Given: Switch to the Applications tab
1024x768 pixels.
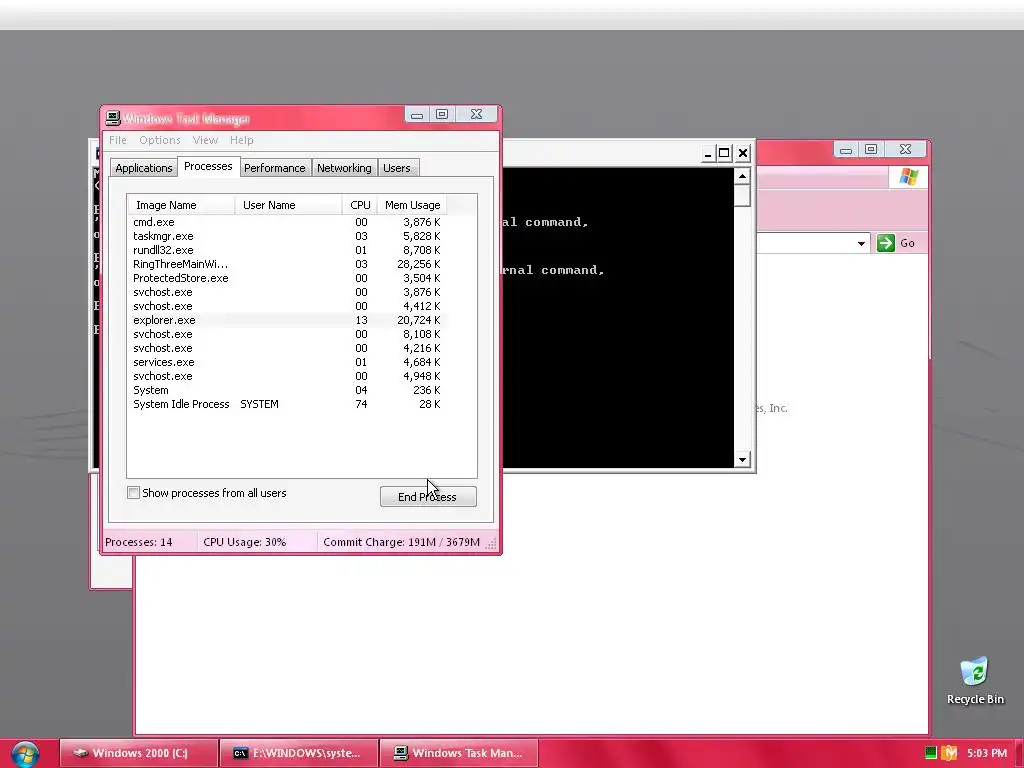Looking at the screenshot, I should (x=144, y=168).
